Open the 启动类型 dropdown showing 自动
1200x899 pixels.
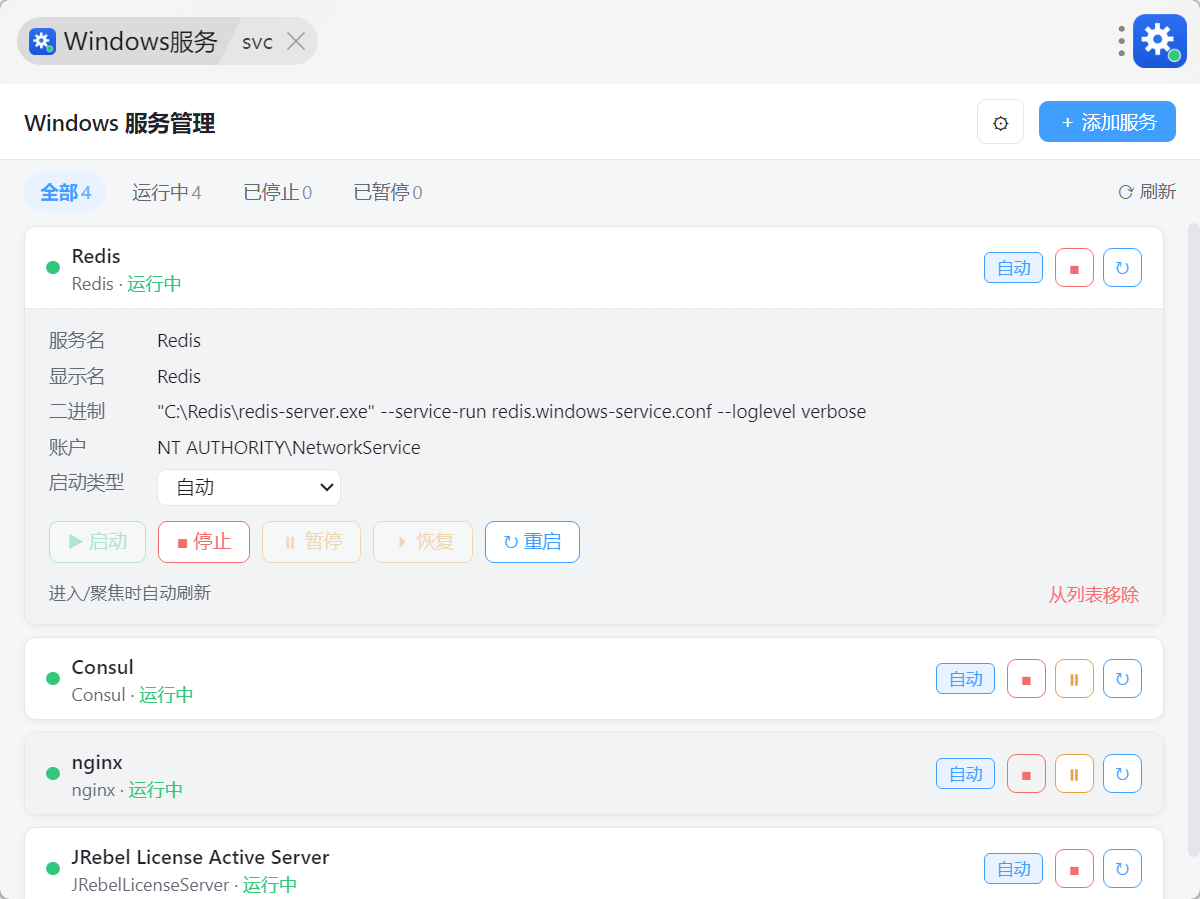click(x=249, y=488)
